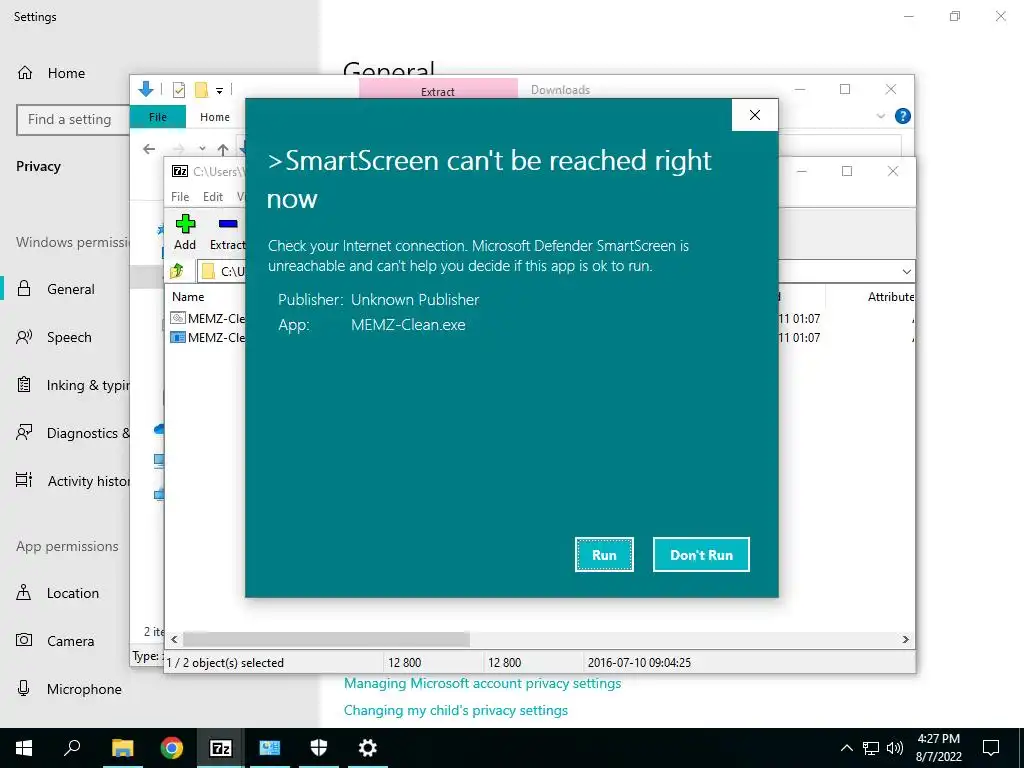Open the notification center icon
This screenshot has width=1024, height=768.
(991, 748)
